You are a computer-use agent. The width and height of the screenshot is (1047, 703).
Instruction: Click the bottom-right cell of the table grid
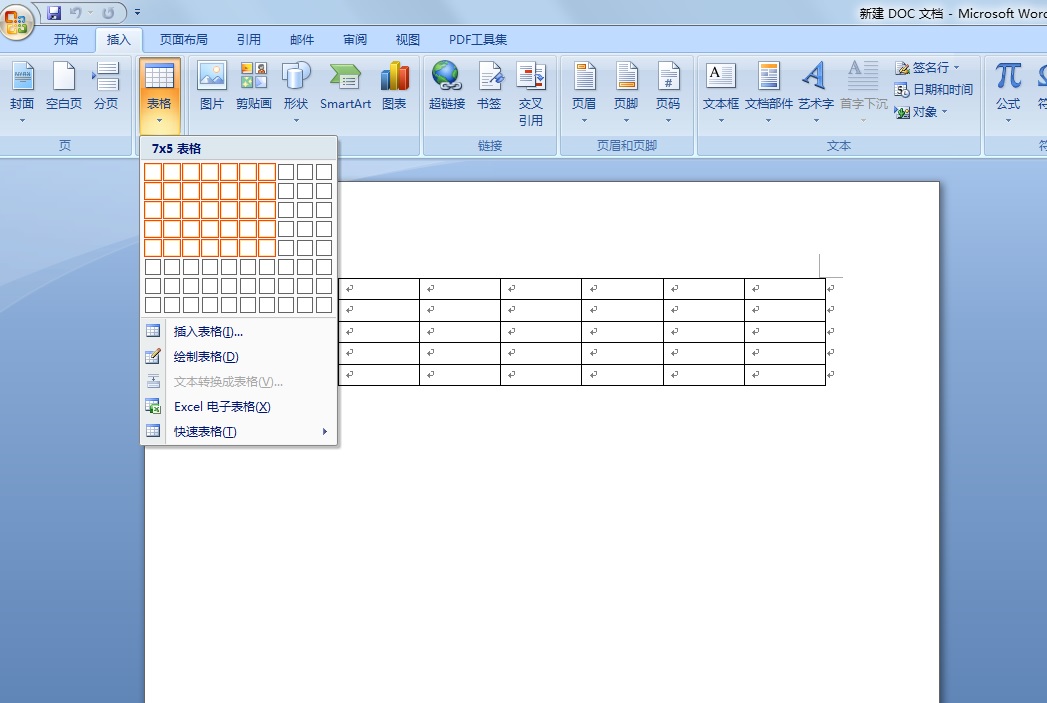tap(324, 305)
